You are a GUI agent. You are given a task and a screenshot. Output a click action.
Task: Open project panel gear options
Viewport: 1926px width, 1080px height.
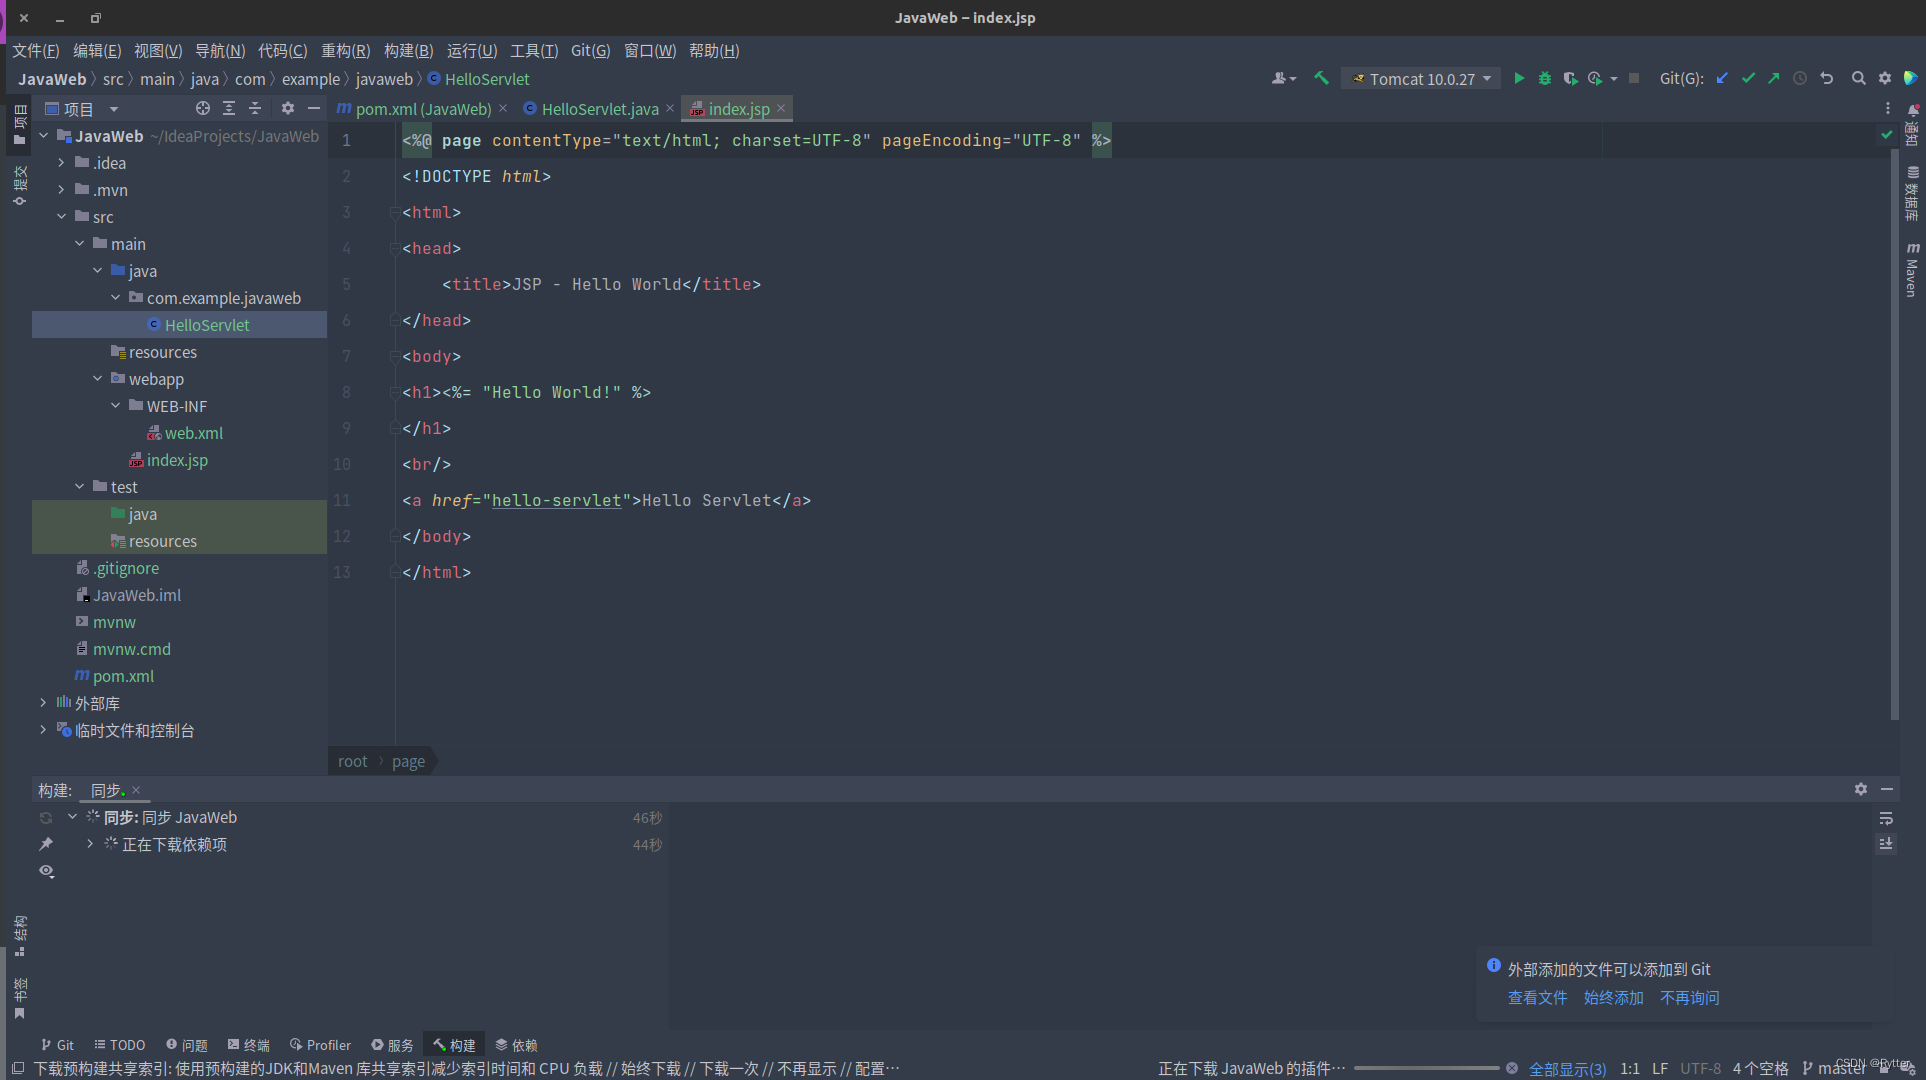[288, 108]
